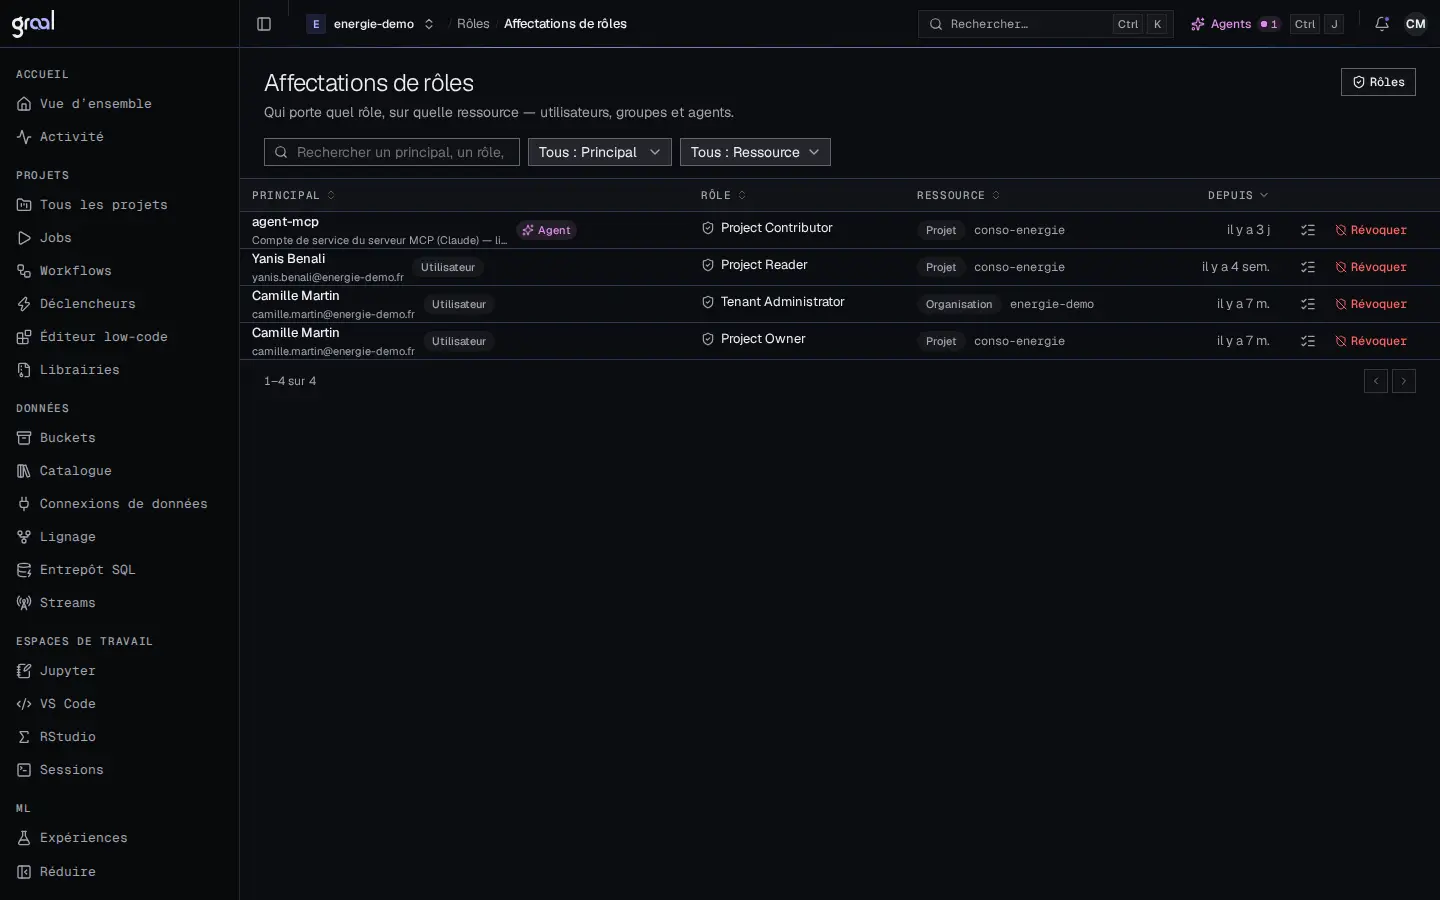Viewport: 1440px width, 900px height.
Task: Open the notifications bell
Action: click(x=1382, y=24)
